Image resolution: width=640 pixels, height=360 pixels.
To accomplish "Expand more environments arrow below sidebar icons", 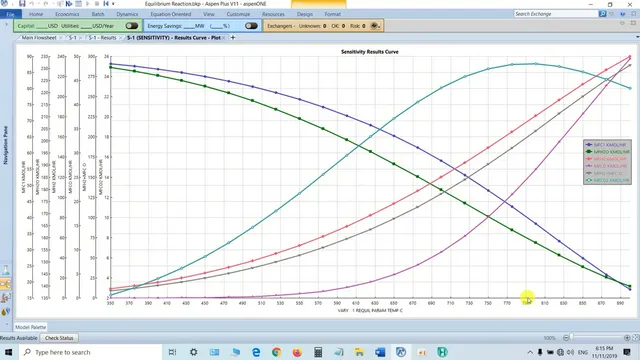I will [6, 324].
